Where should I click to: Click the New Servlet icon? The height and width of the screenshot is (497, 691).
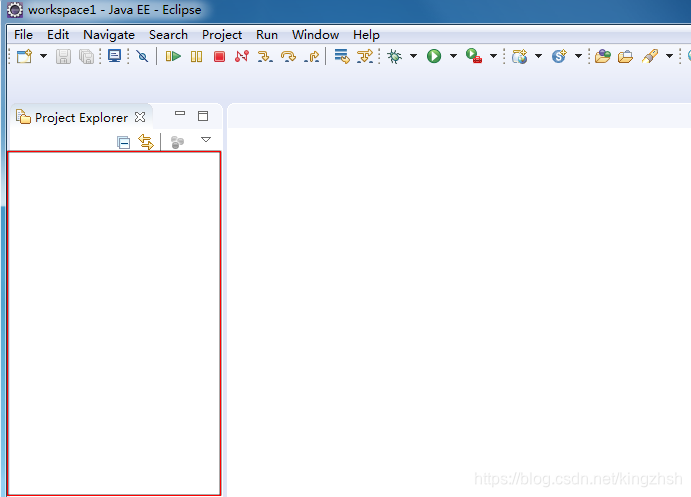(559, 56)
